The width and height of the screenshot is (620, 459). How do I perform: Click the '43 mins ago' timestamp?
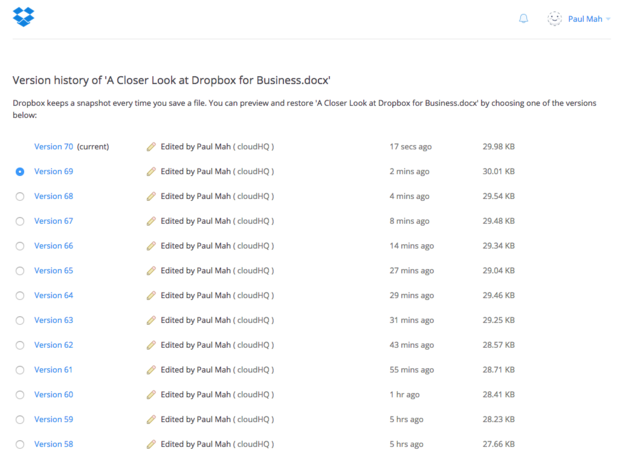pyautogui.click(x=412, y=345)
